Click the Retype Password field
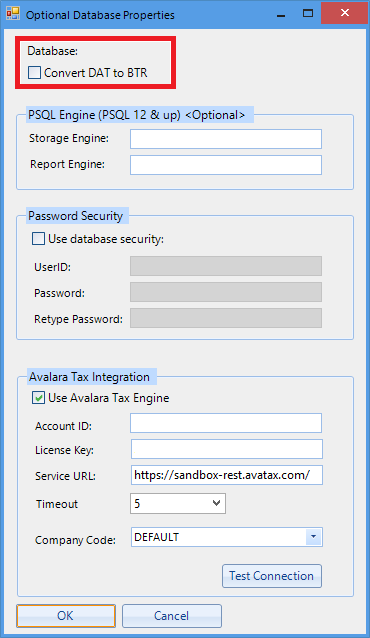Image resolution: width=370 pixels, height=638 pixels. pos(226,318)
